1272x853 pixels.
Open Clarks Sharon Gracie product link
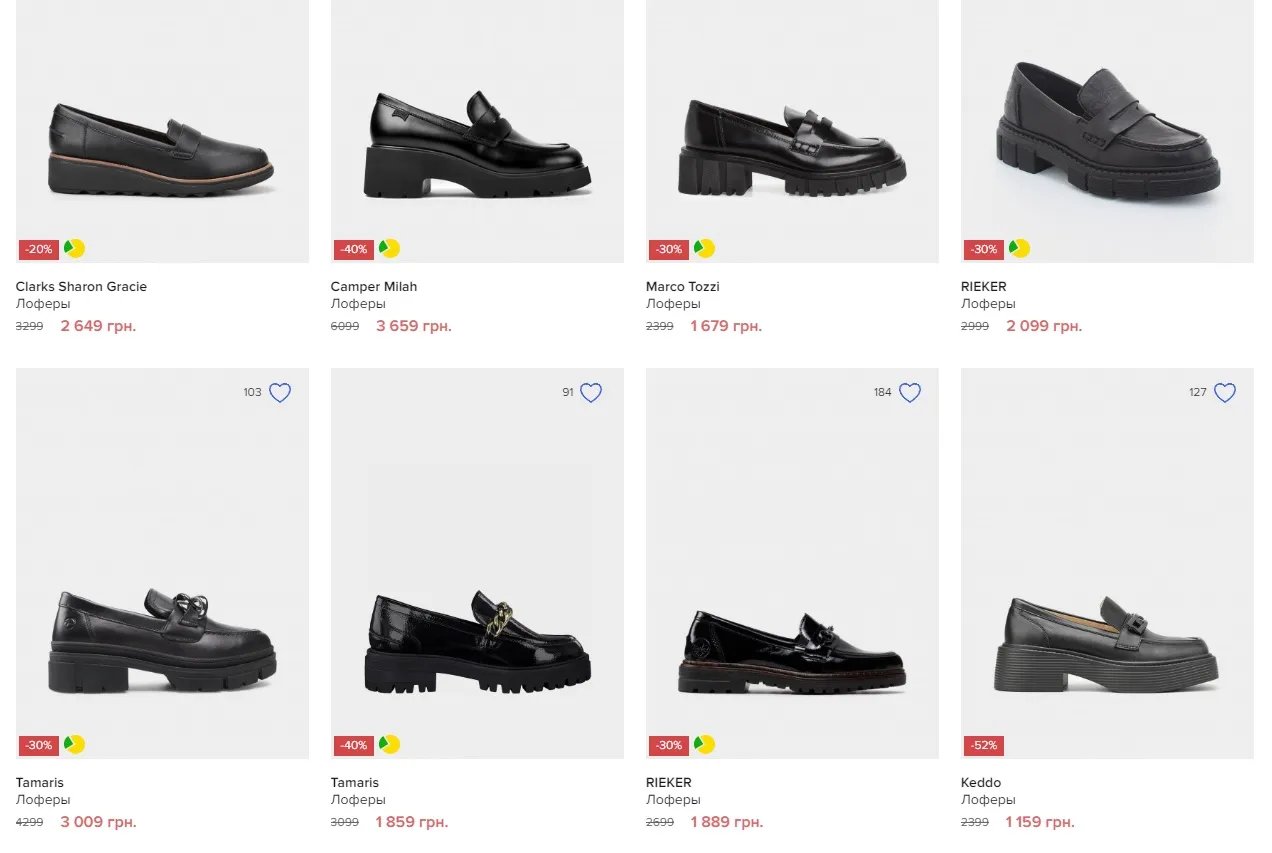coord(81,287)
